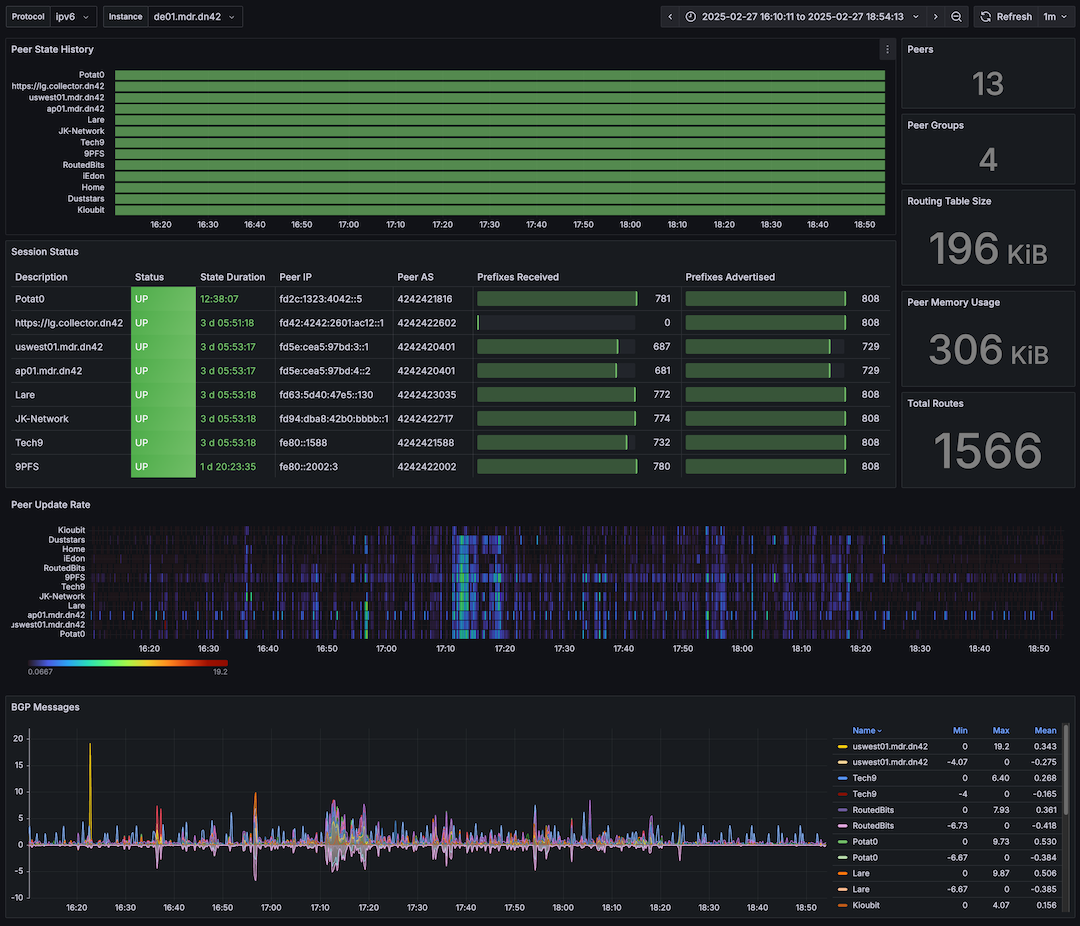The height and width of the screenshot is (926, 1080).
Task: Open the Instance de01.mdr.dn42 dropdown
Action: tap(195, 17)
